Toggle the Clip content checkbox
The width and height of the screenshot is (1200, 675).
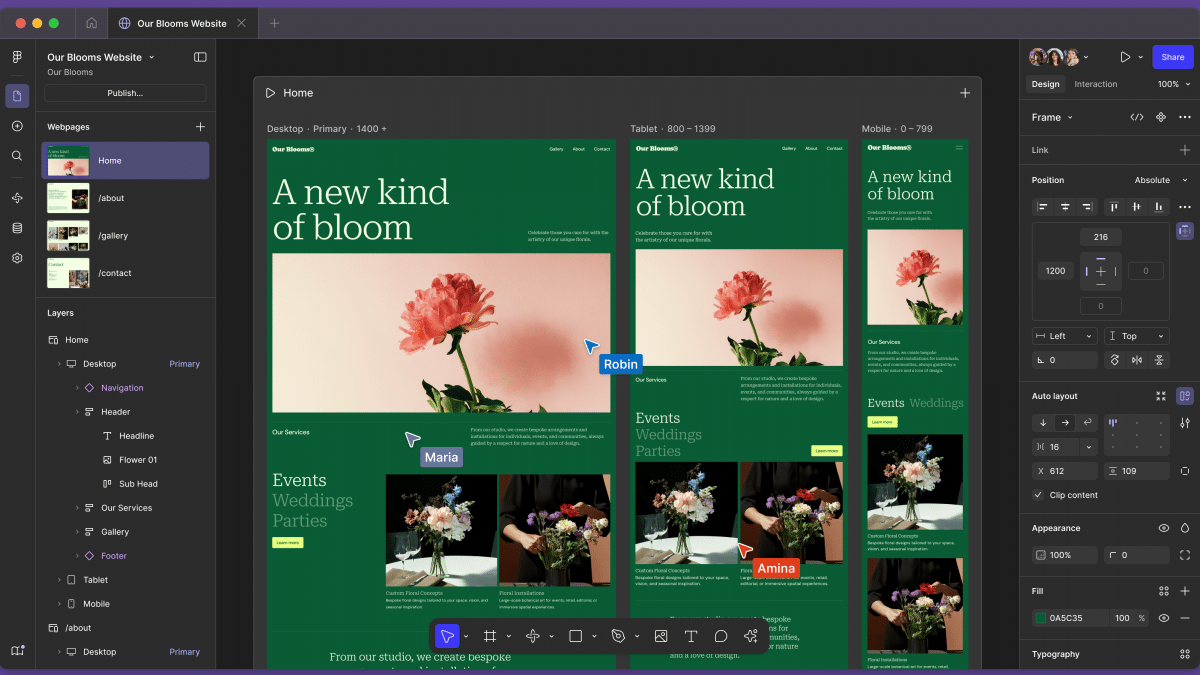point(1038,495)
